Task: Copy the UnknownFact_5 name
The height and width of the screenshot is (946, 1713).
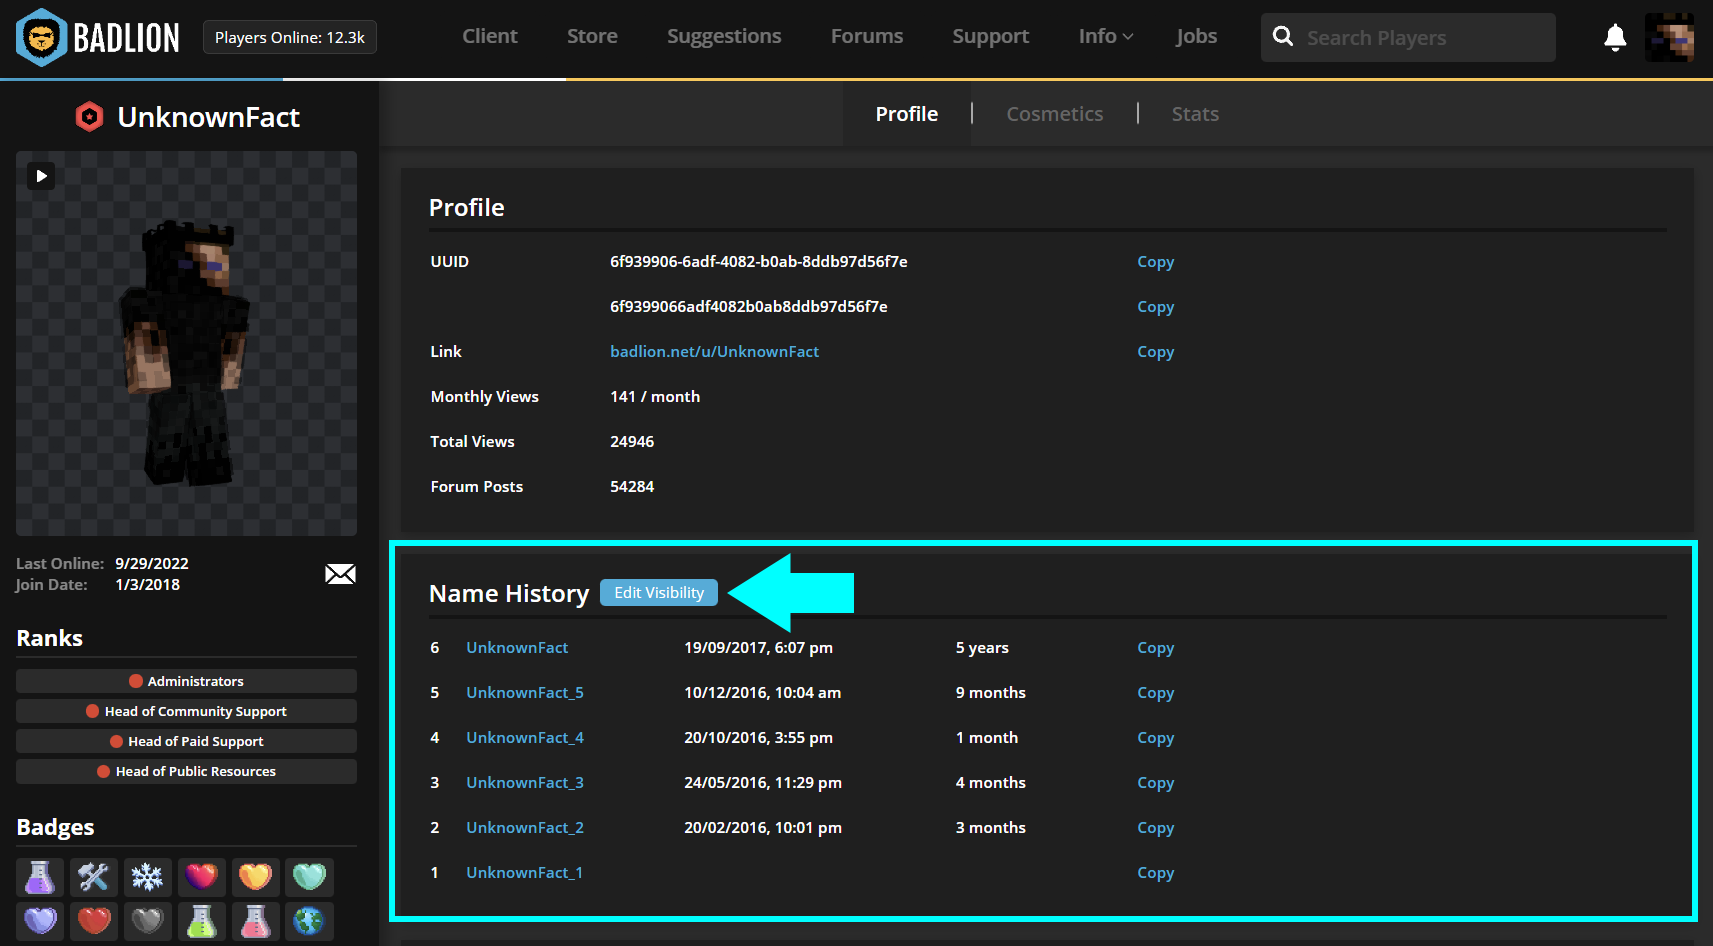Action: [x=1155, y=693]
